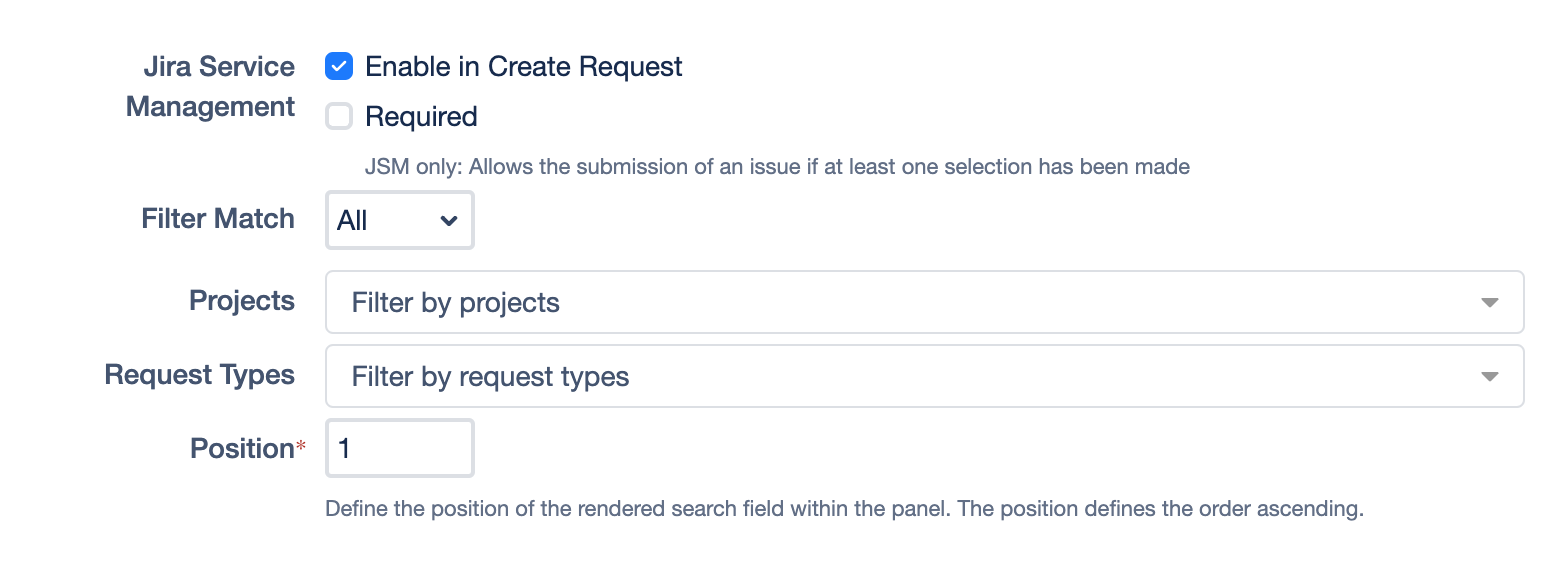The width and height of the screenshot is (1560, 568).
Task: Click the blue checkmark icon for Create Request
Action: click(340, 67)
